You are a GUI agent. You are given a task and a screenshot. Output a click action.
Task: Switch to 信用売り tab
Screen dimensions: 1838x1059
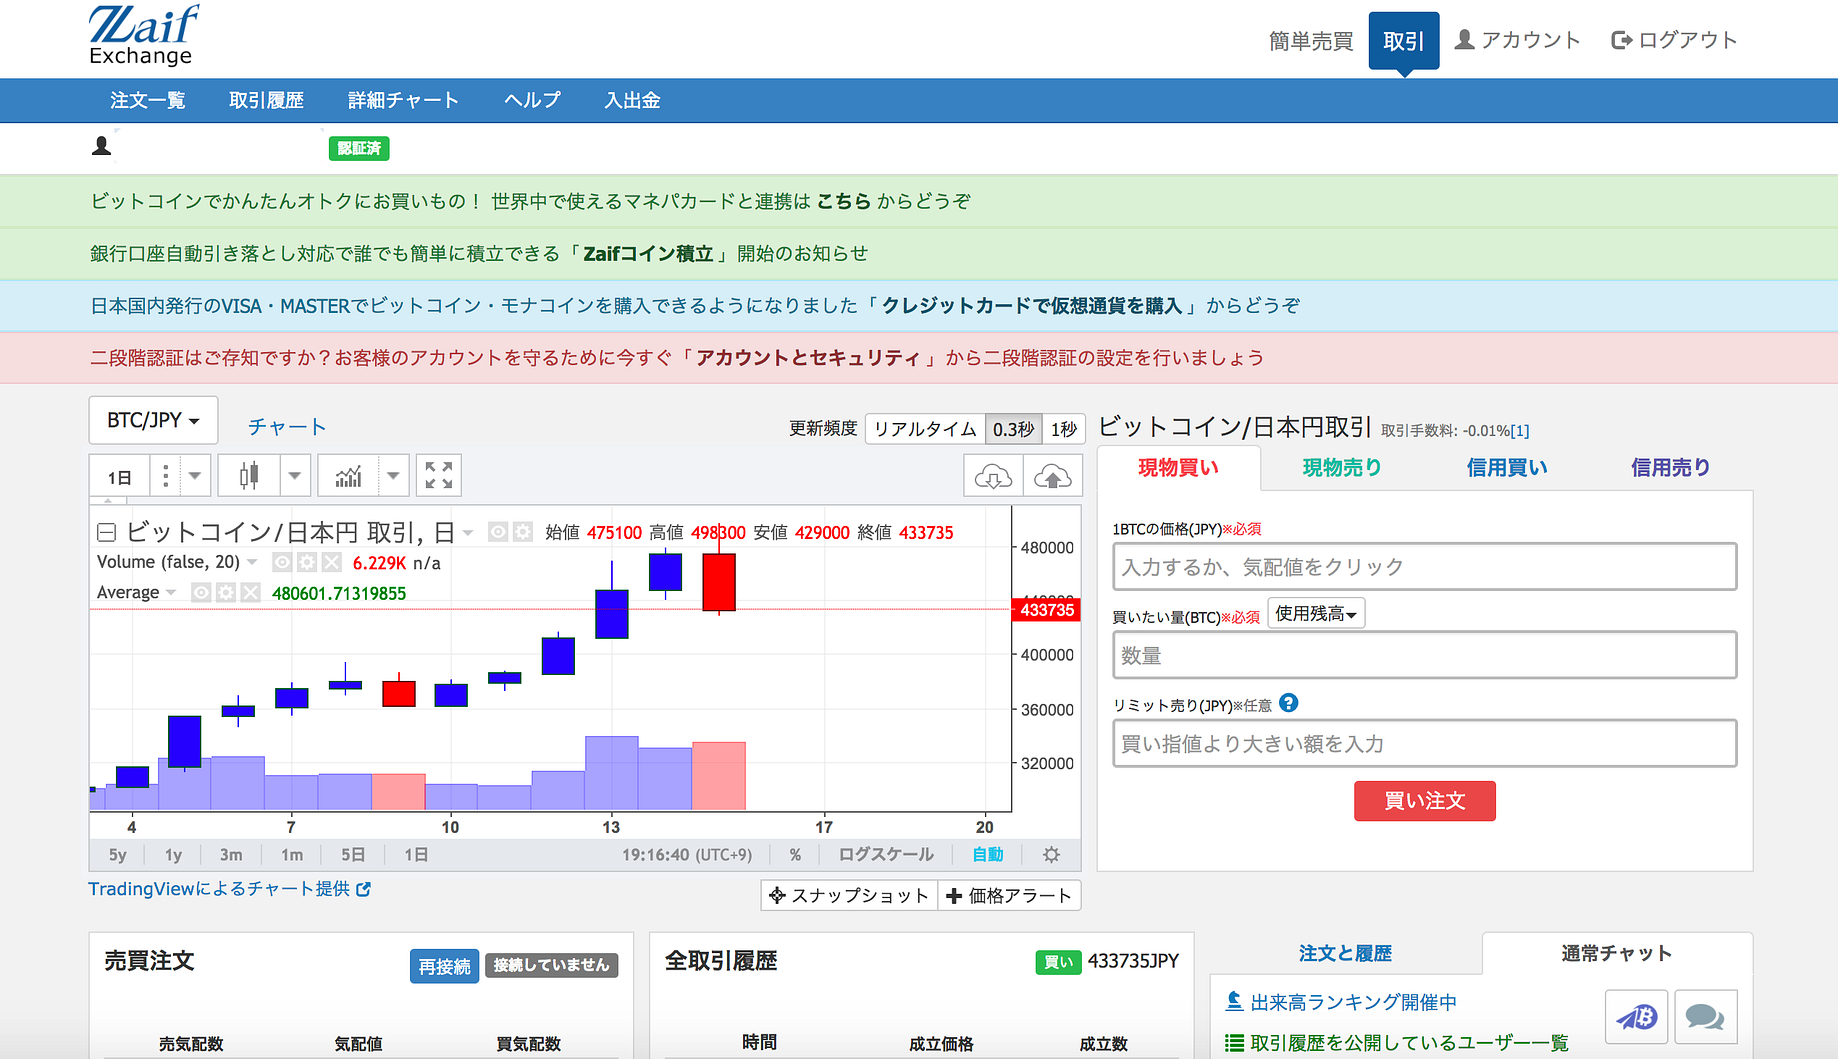coord(1670,467)
